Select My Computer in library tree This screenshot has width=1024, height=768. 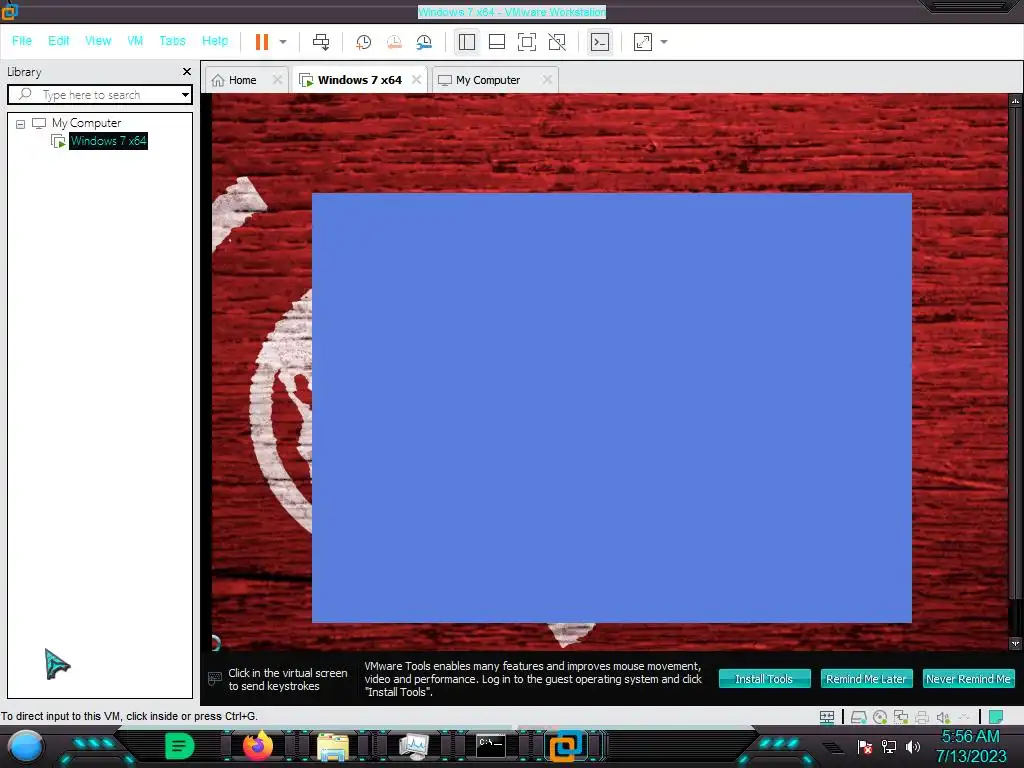[x=86, y=123]
